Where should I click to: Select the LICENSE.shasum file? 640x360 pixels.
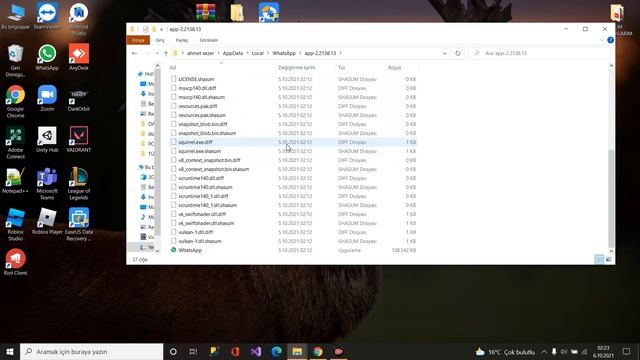pyautogui.click(x=293, y=79)
